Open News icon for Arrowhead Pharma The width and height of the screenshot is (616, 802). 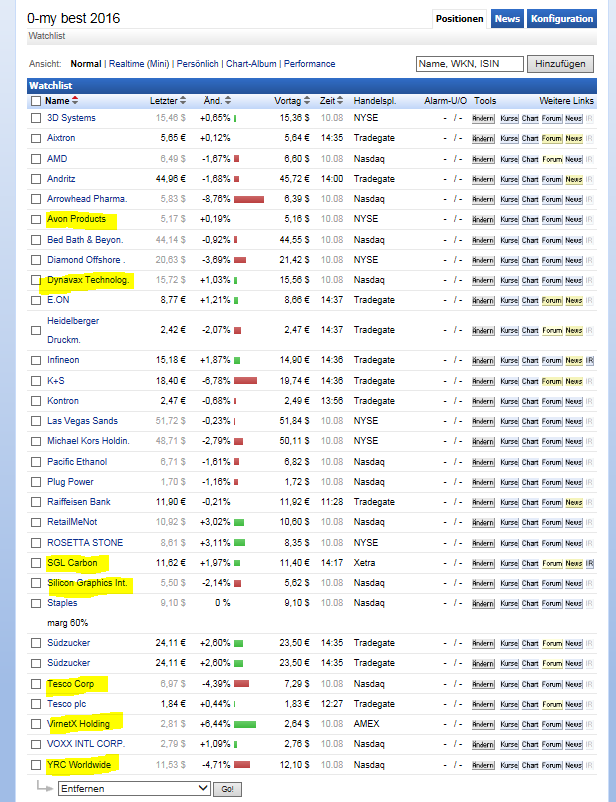573,199
